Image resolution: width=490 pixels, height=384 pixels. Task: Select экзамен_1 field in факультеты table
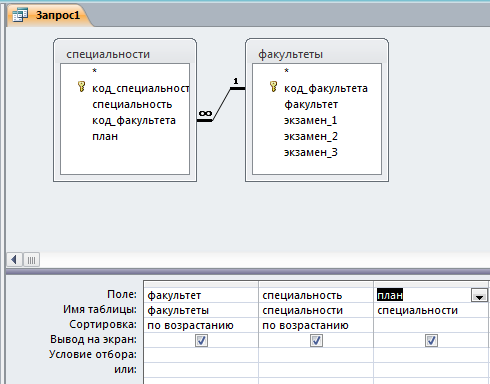pos(310,120)
